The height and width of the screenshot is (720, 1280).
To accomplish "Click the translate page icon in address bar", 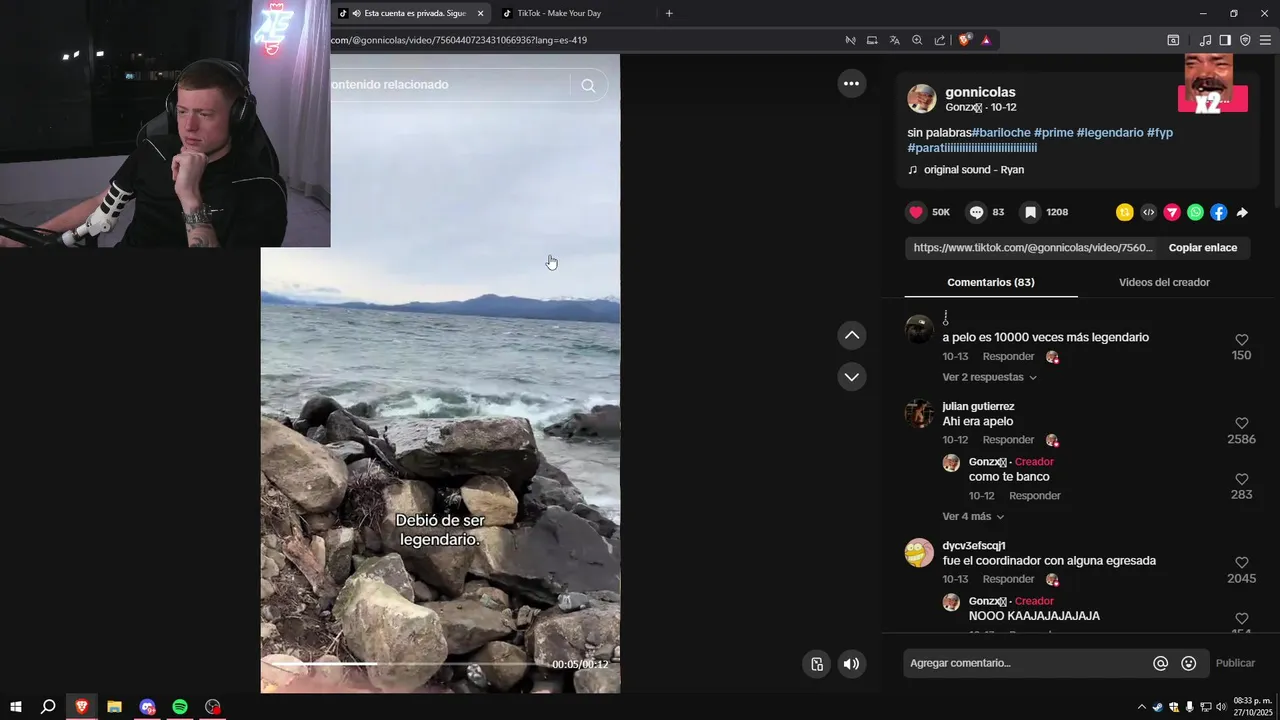I will pyautogui.click(x=894, y=40).
